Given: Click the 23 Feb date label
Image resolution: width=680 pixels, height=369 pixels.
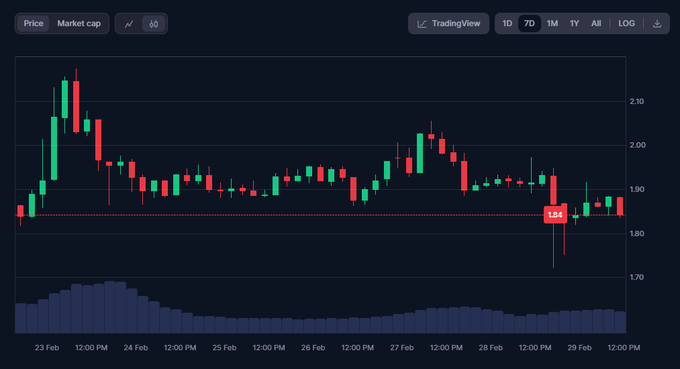Looking at the screenshot, I should tap(47, 348).
